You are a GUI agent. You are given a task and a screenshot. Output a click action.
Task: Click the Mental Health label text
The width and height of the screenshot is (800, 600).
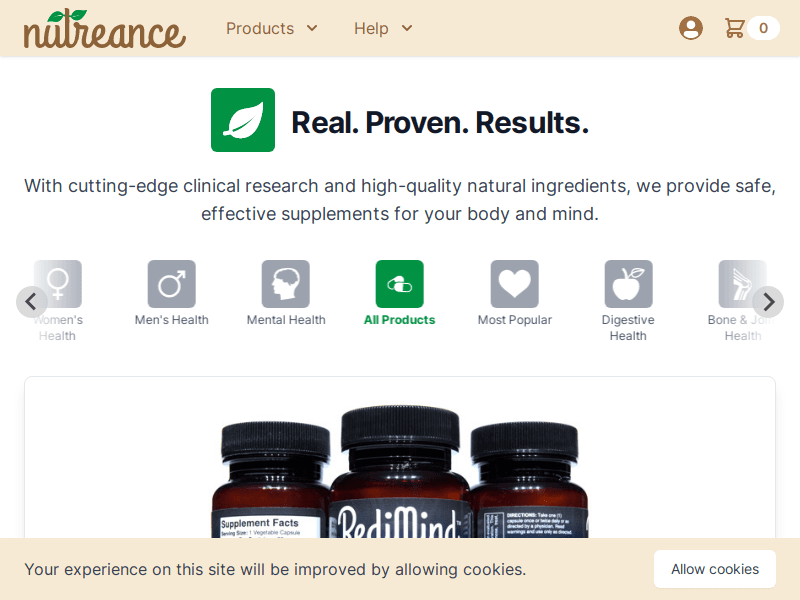286,320
